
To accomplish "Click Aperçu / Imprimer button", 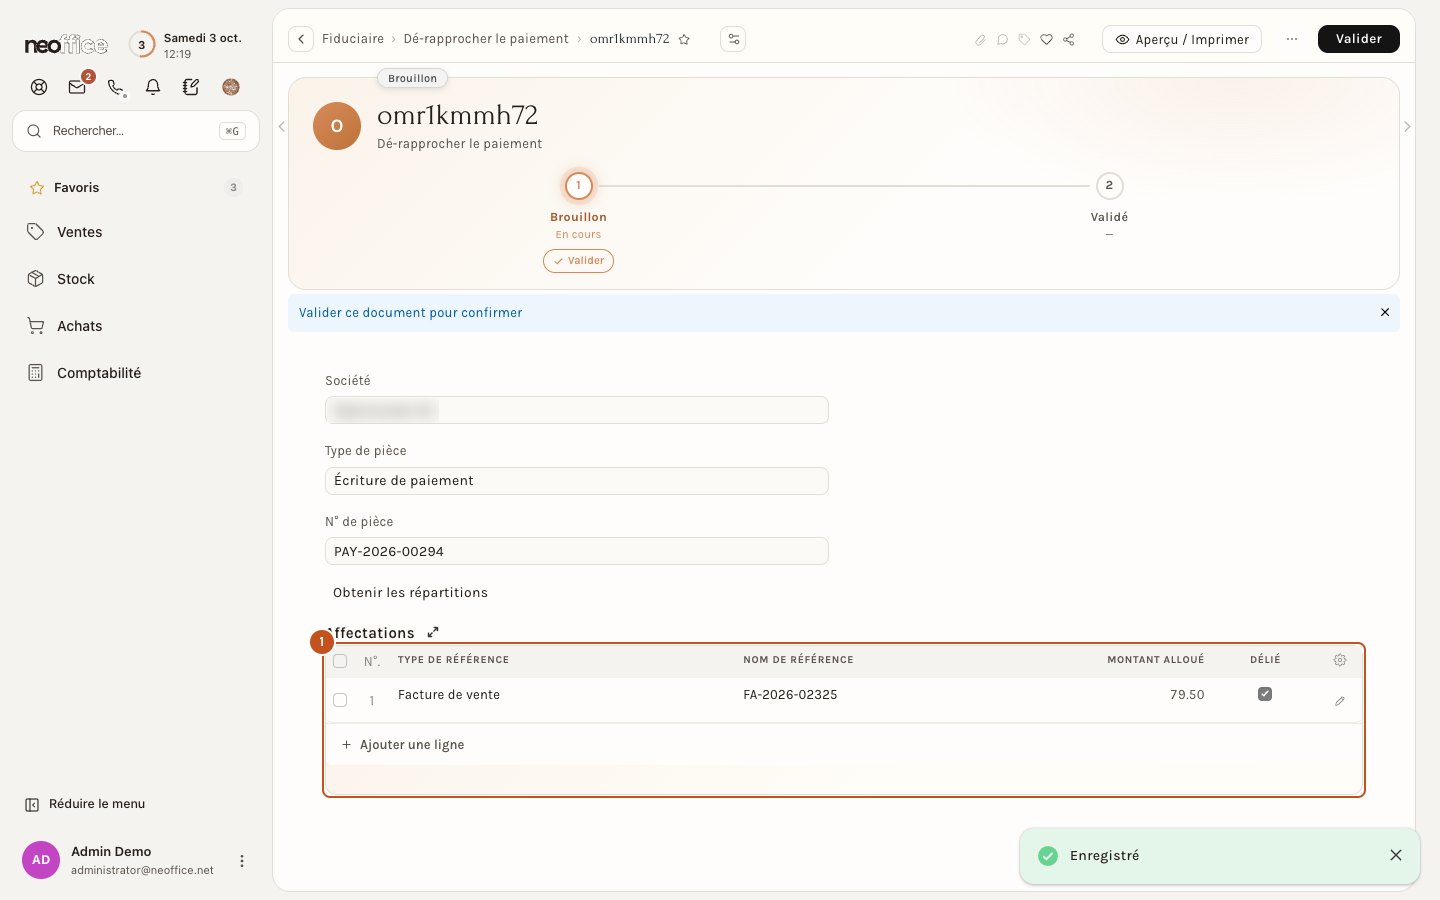I will point(1182,39).
